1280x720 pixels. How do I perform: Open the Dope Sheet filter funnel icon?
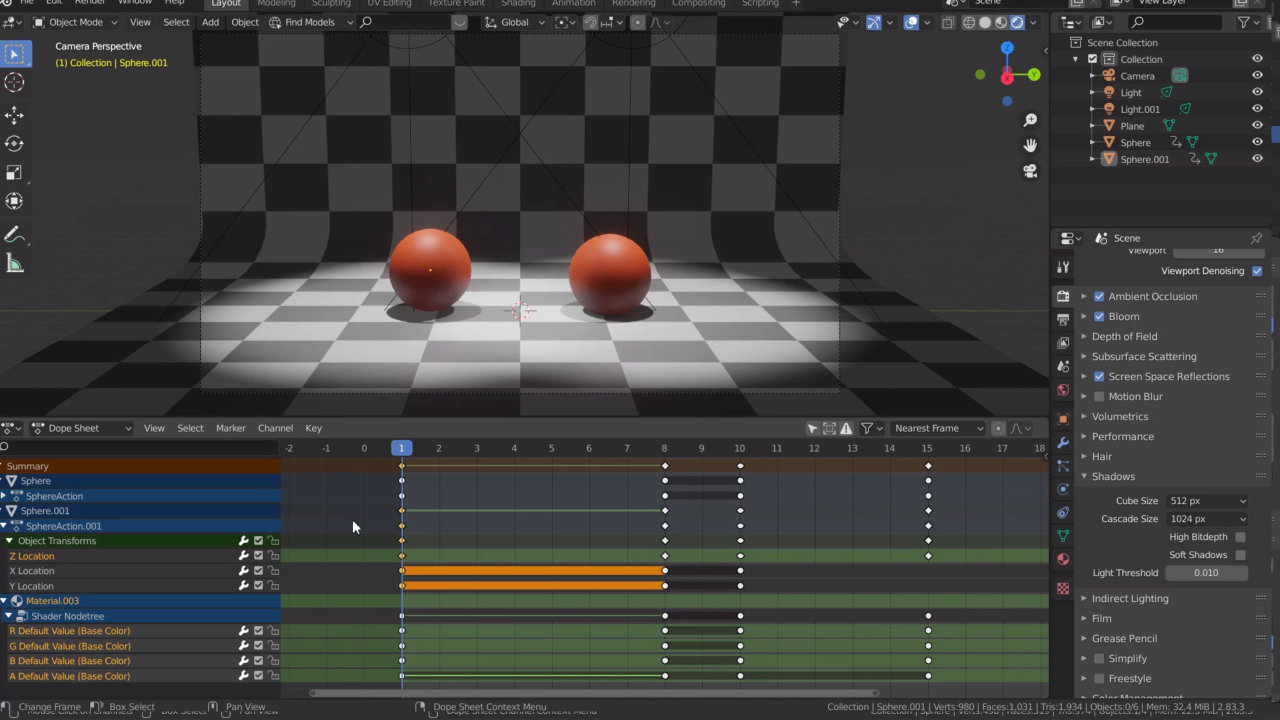click(867, 428)
